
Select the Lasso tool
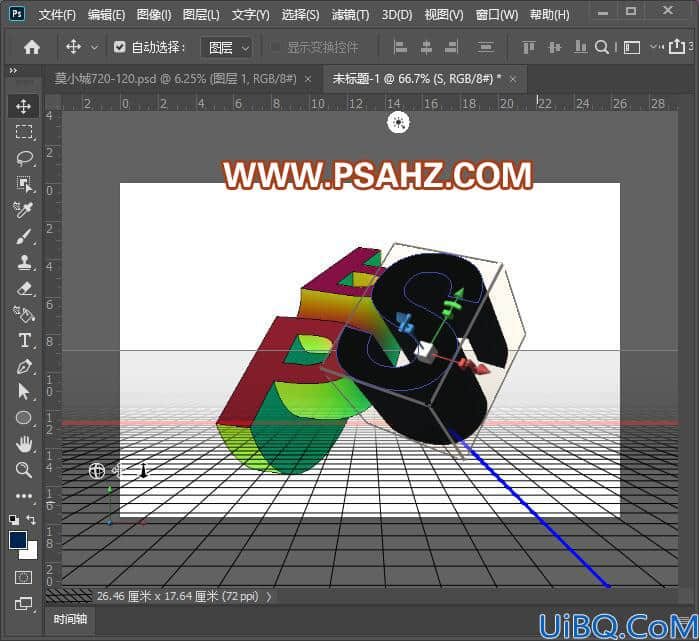point(24,158)
